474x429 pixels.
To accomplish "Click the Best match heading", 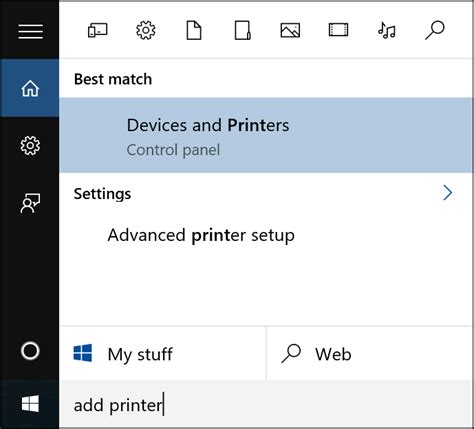I will pos(113,79).
